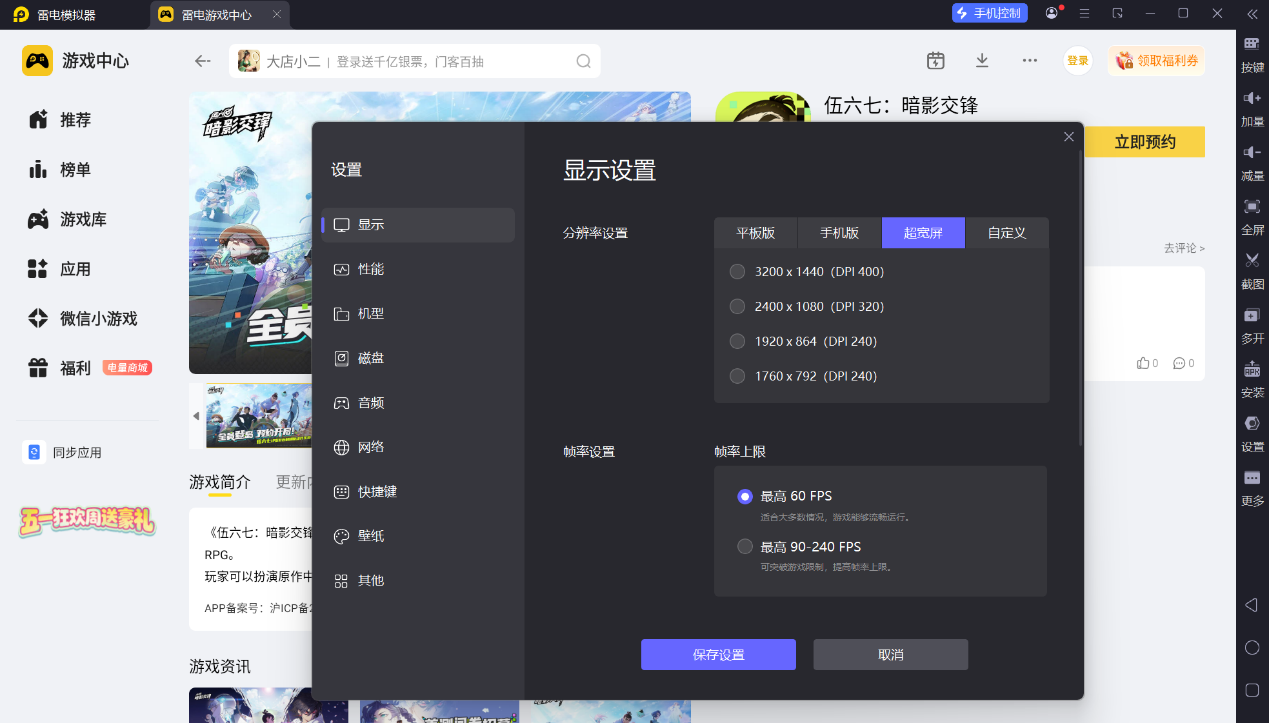The image size is (1269, 723).
Task: Open the hamburger menu in title bar
Action: 1084,13
